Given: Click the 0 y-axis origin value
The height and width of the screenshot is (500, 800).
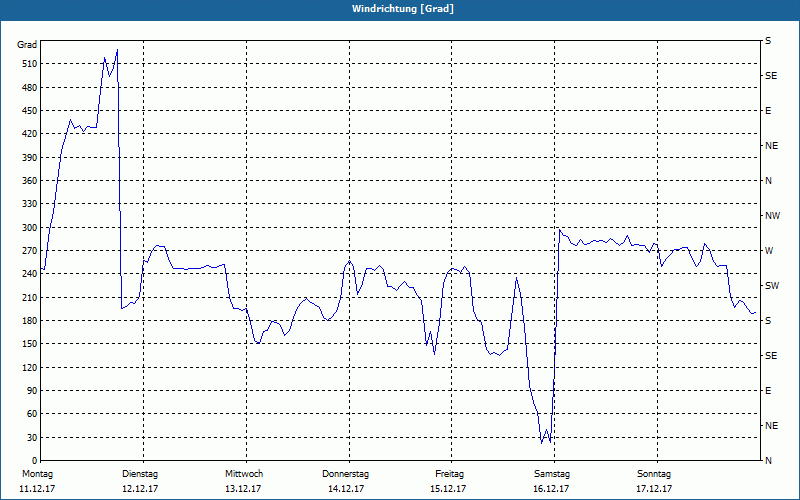Looking at the screenshot, I should (x=34, y=460).
